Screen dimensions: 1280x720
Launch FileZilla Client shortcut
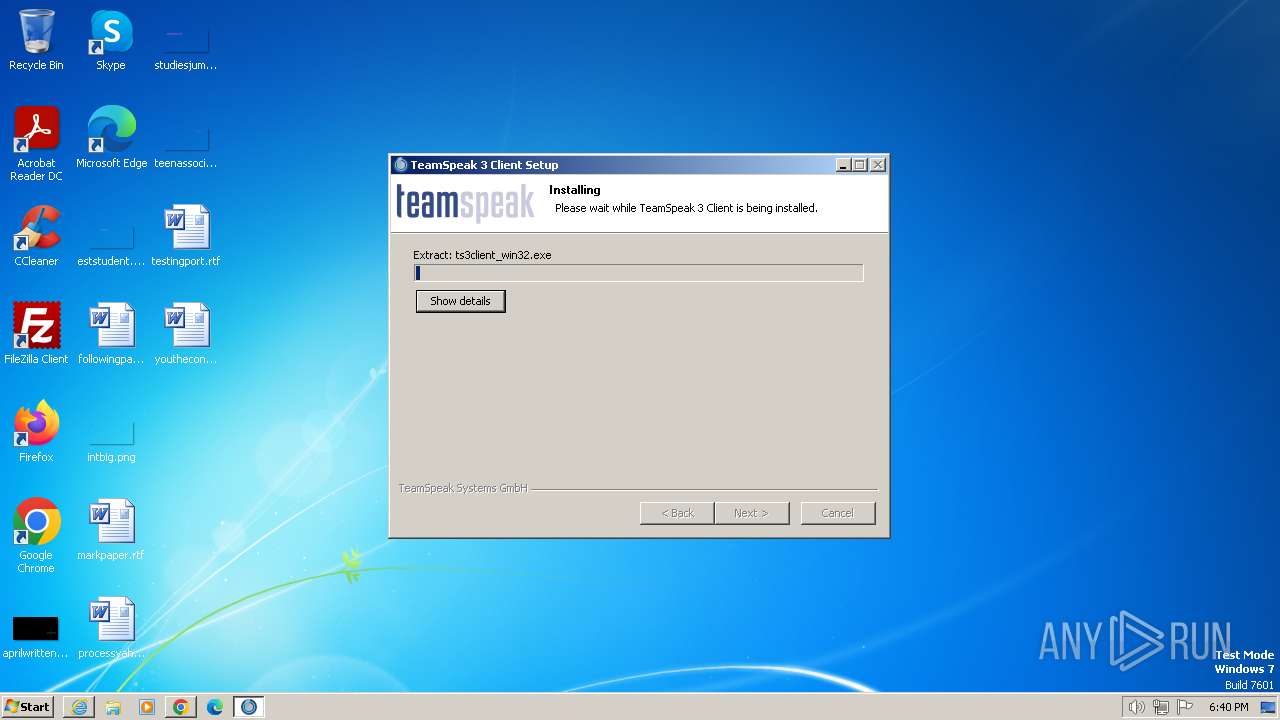pyautogui.click(x=36, y=334)
